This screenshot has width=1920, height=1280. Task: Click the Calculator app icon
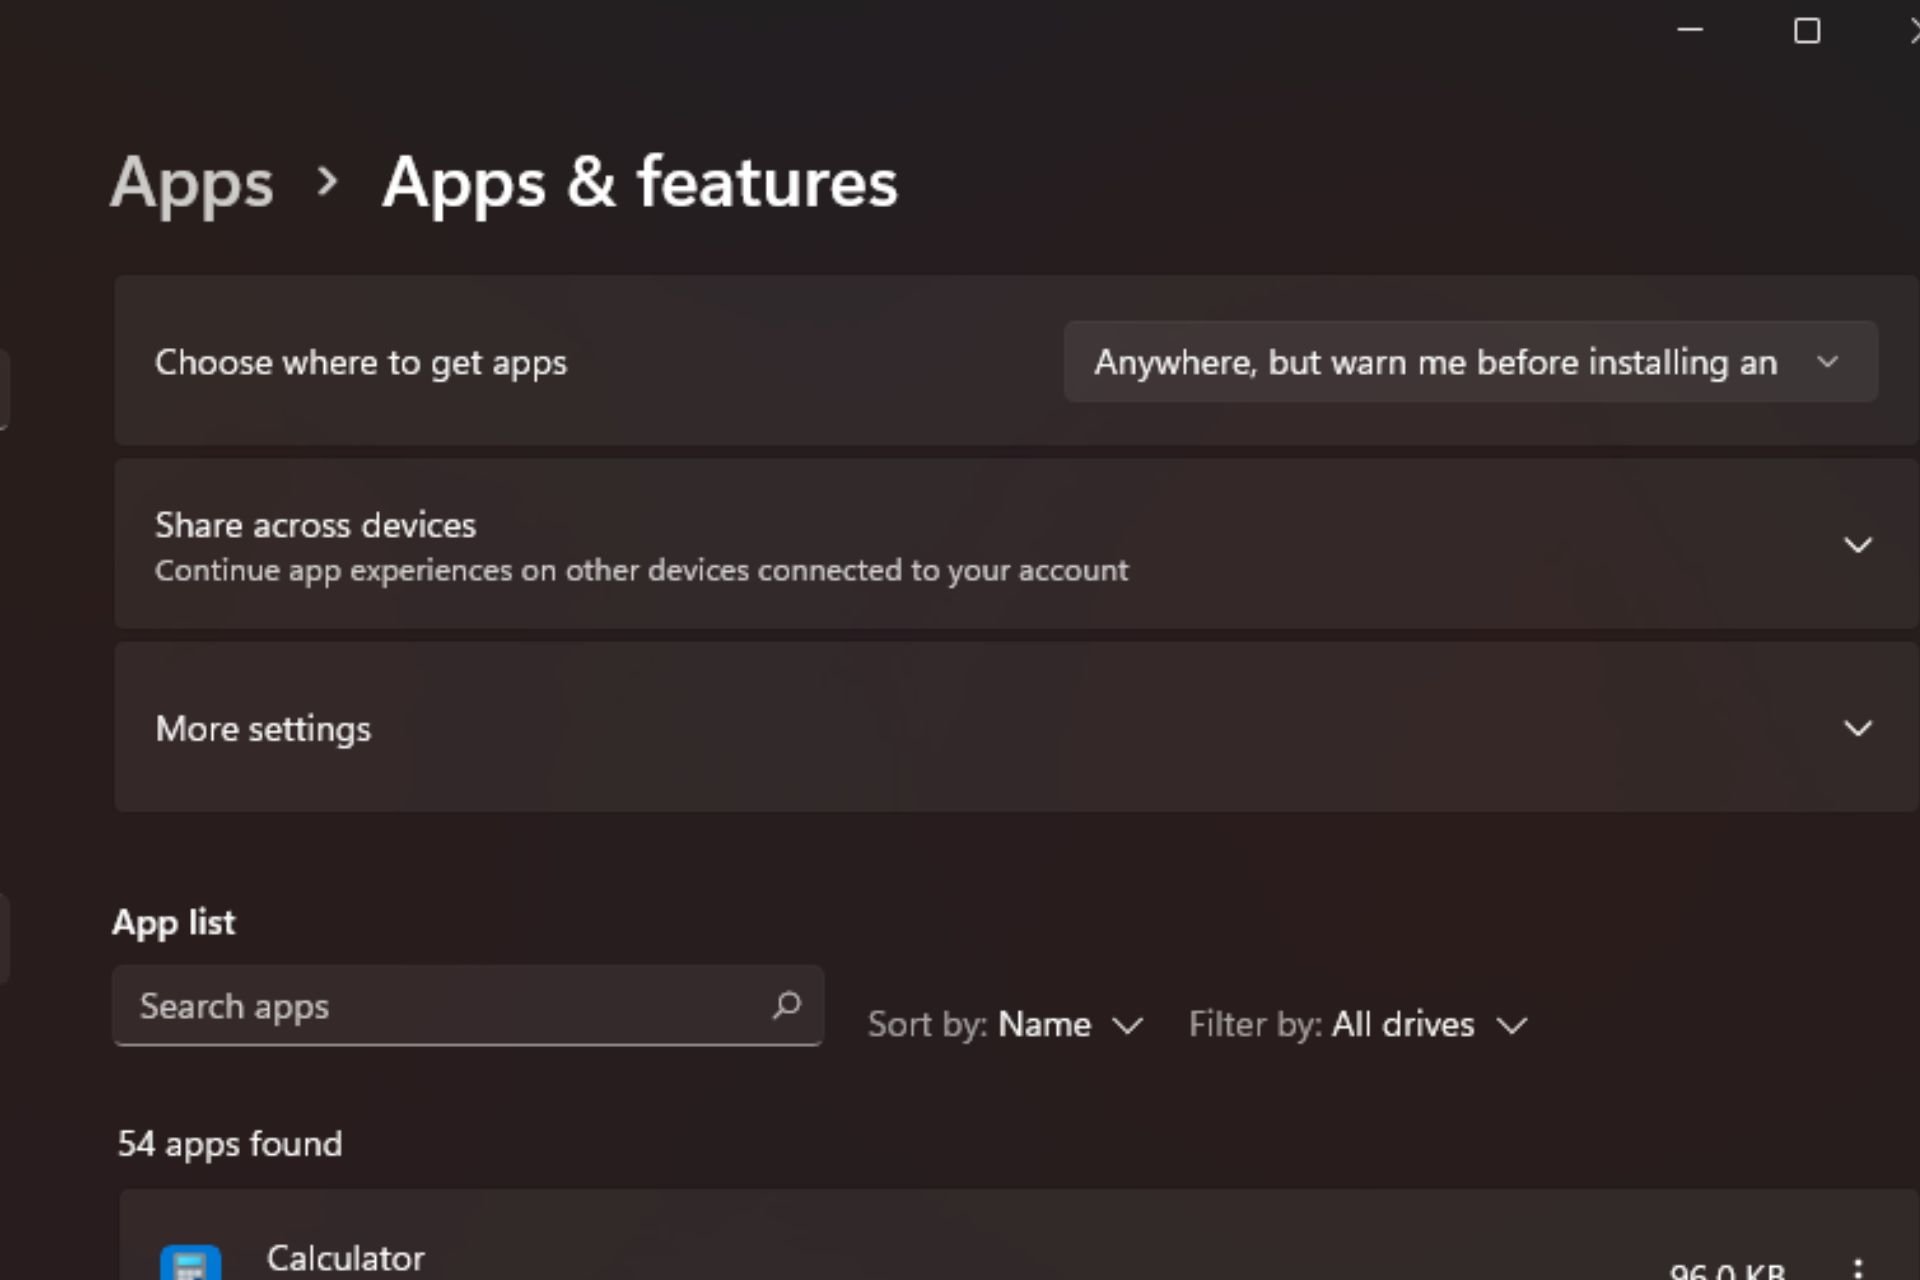(x=190, y=1263)
